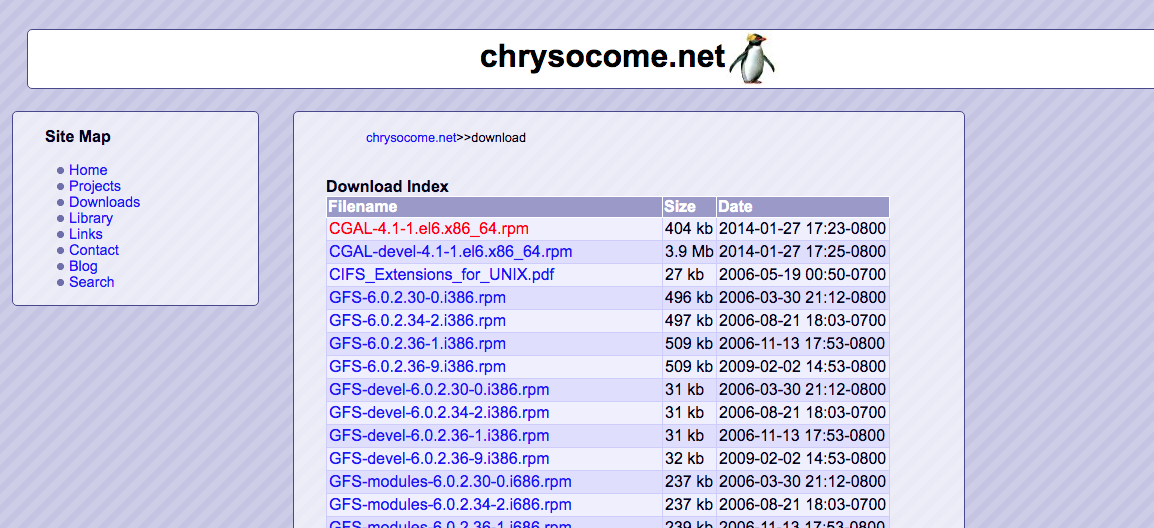The image size is (1154, 528).
Task: Select the 497 kb size cell
Action: (690, 321)
